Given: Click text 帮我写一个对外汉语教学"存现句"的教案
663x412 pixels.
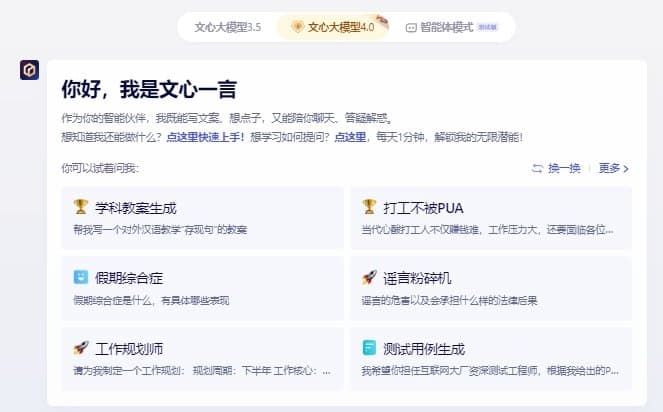Looking at the screenshot, I should [160, 230].
